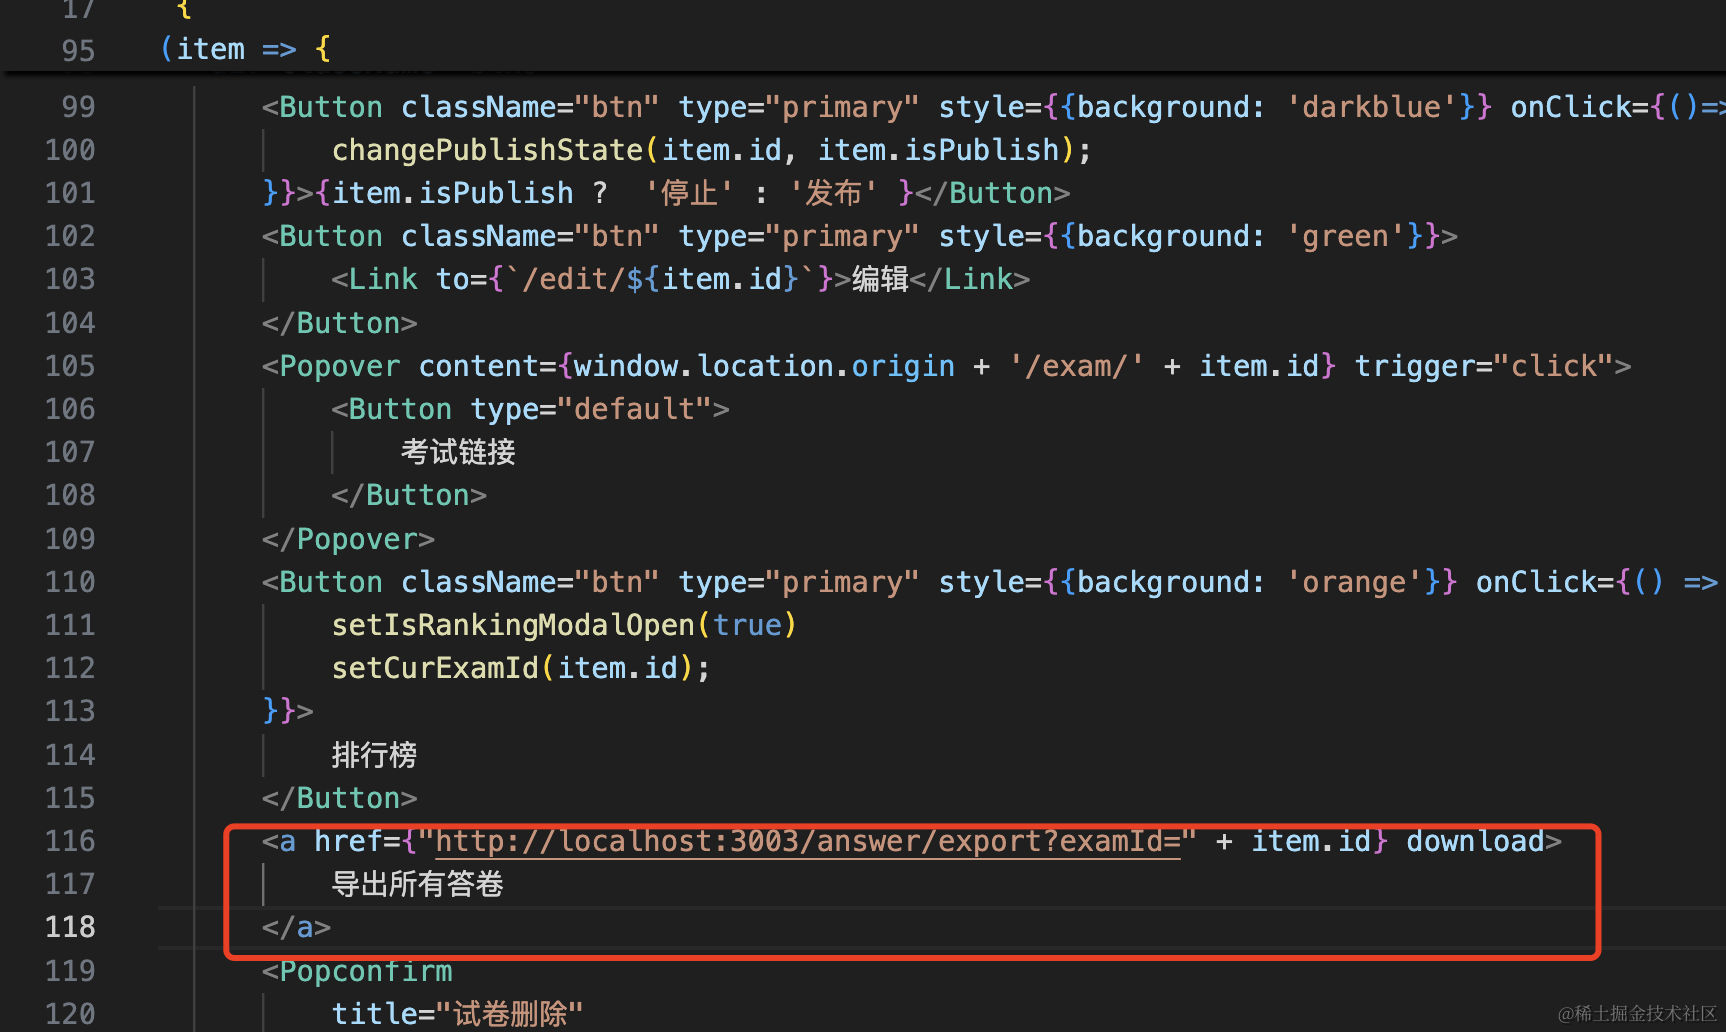Click on setCurExamId function name
This screenshot has height=1032, width=1726.
[x=435, y=668]
